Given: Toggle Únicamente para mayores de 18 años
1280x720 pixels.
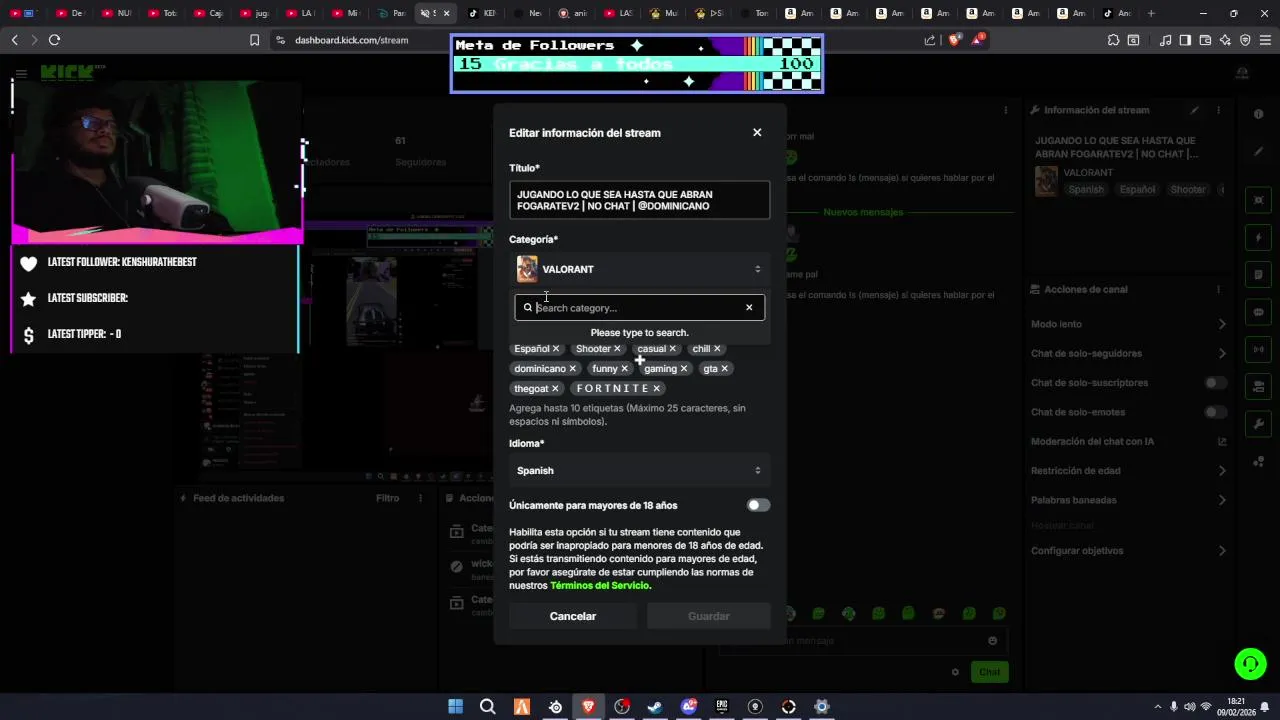Looking at the screenshot, I should pos(758,505).
